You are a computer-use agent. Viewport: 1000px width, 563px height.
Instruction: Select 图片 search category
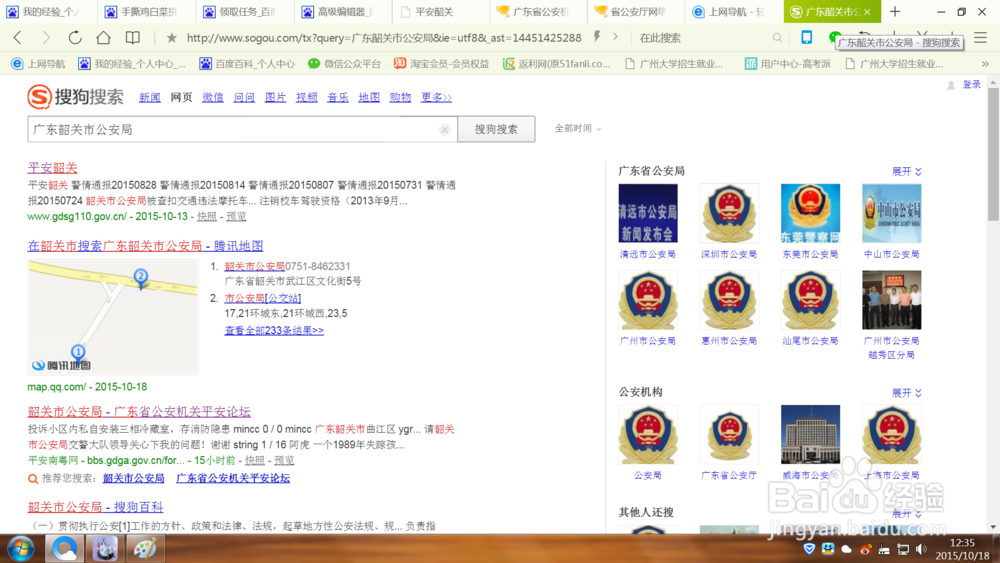point(276,97)
